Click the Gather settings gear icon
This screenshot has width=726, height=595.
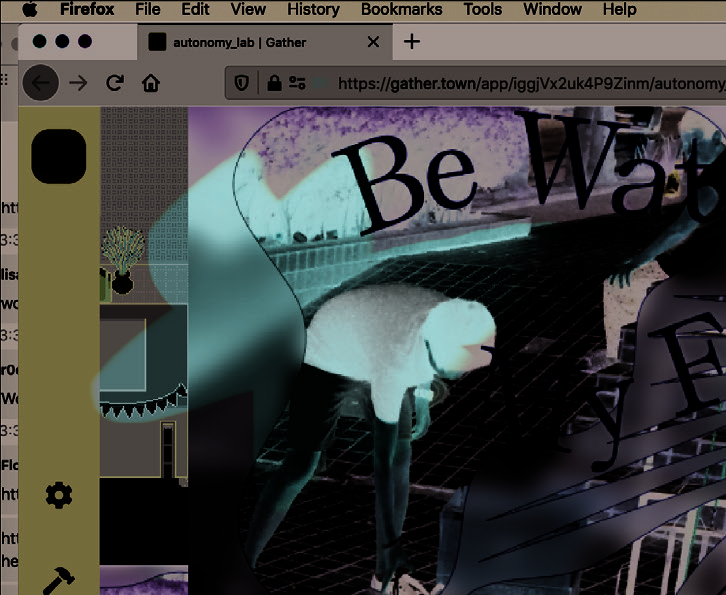click(x=59, y=495)
